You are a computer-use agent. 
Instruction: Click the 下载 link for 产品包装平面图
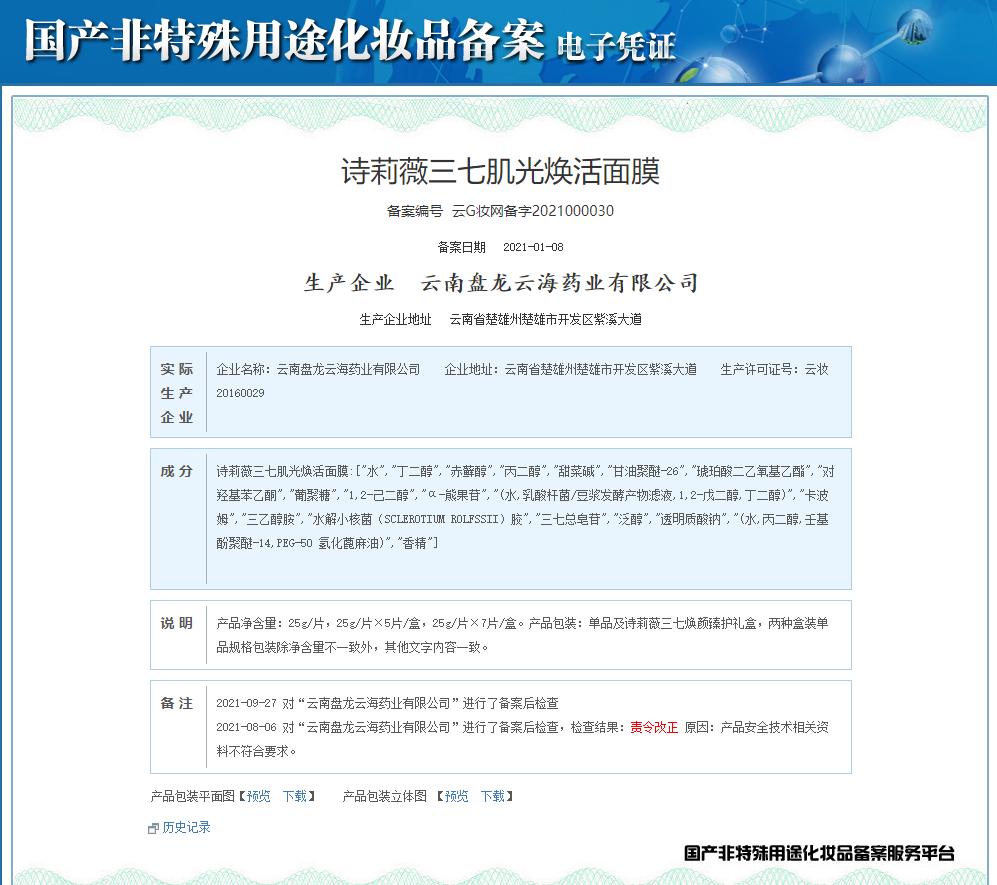[294, 797]
